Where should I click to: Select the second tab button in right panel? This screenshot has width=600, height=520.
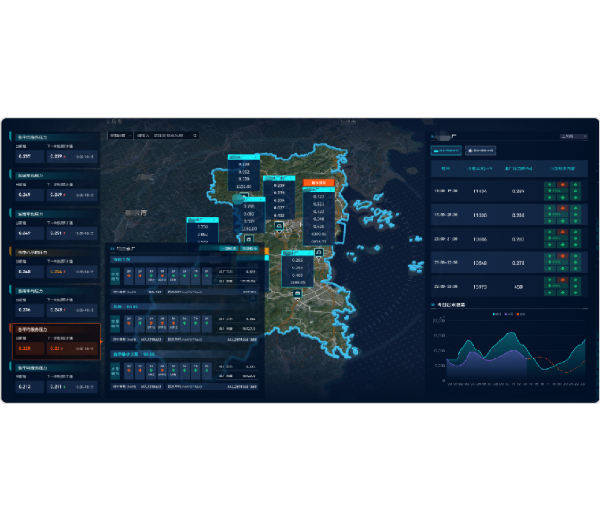[x=481, y=150]
